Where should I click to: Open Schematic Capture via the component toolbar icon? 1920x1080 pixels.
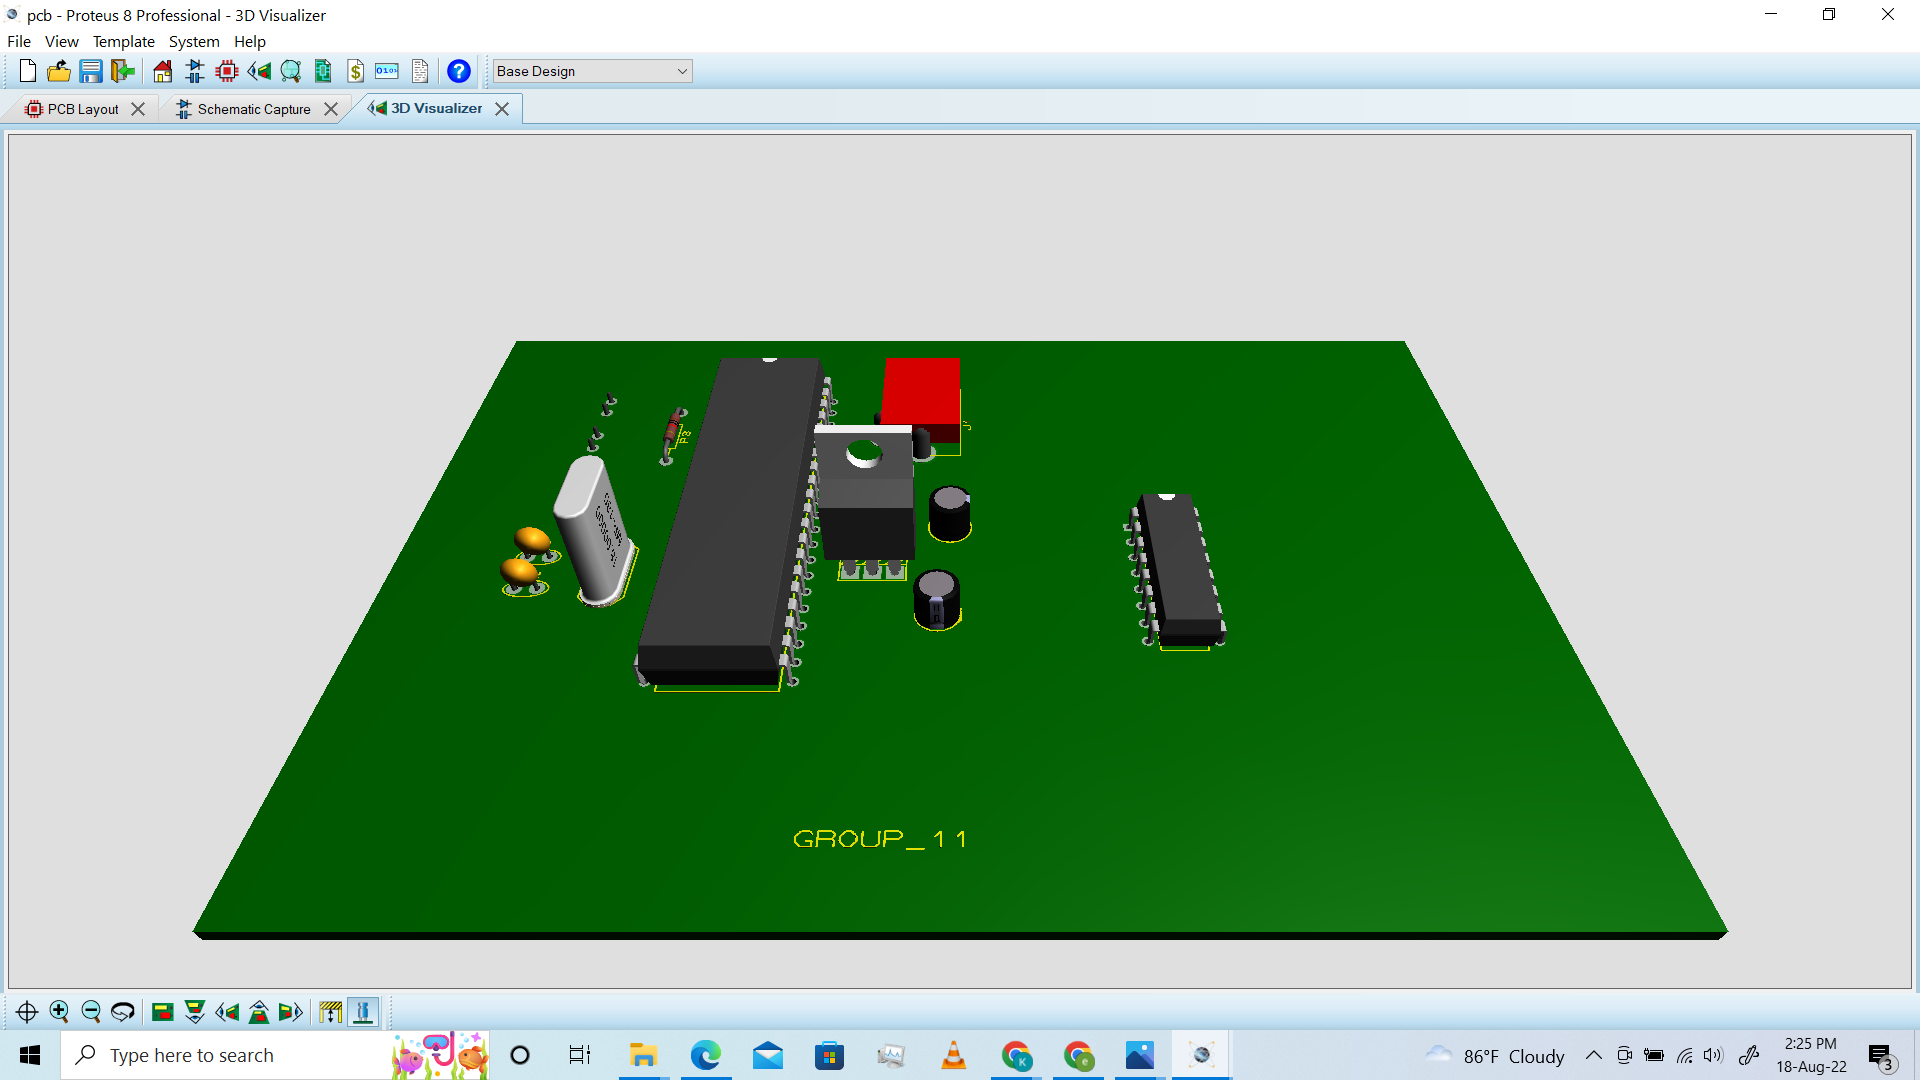tap(194, 71)
